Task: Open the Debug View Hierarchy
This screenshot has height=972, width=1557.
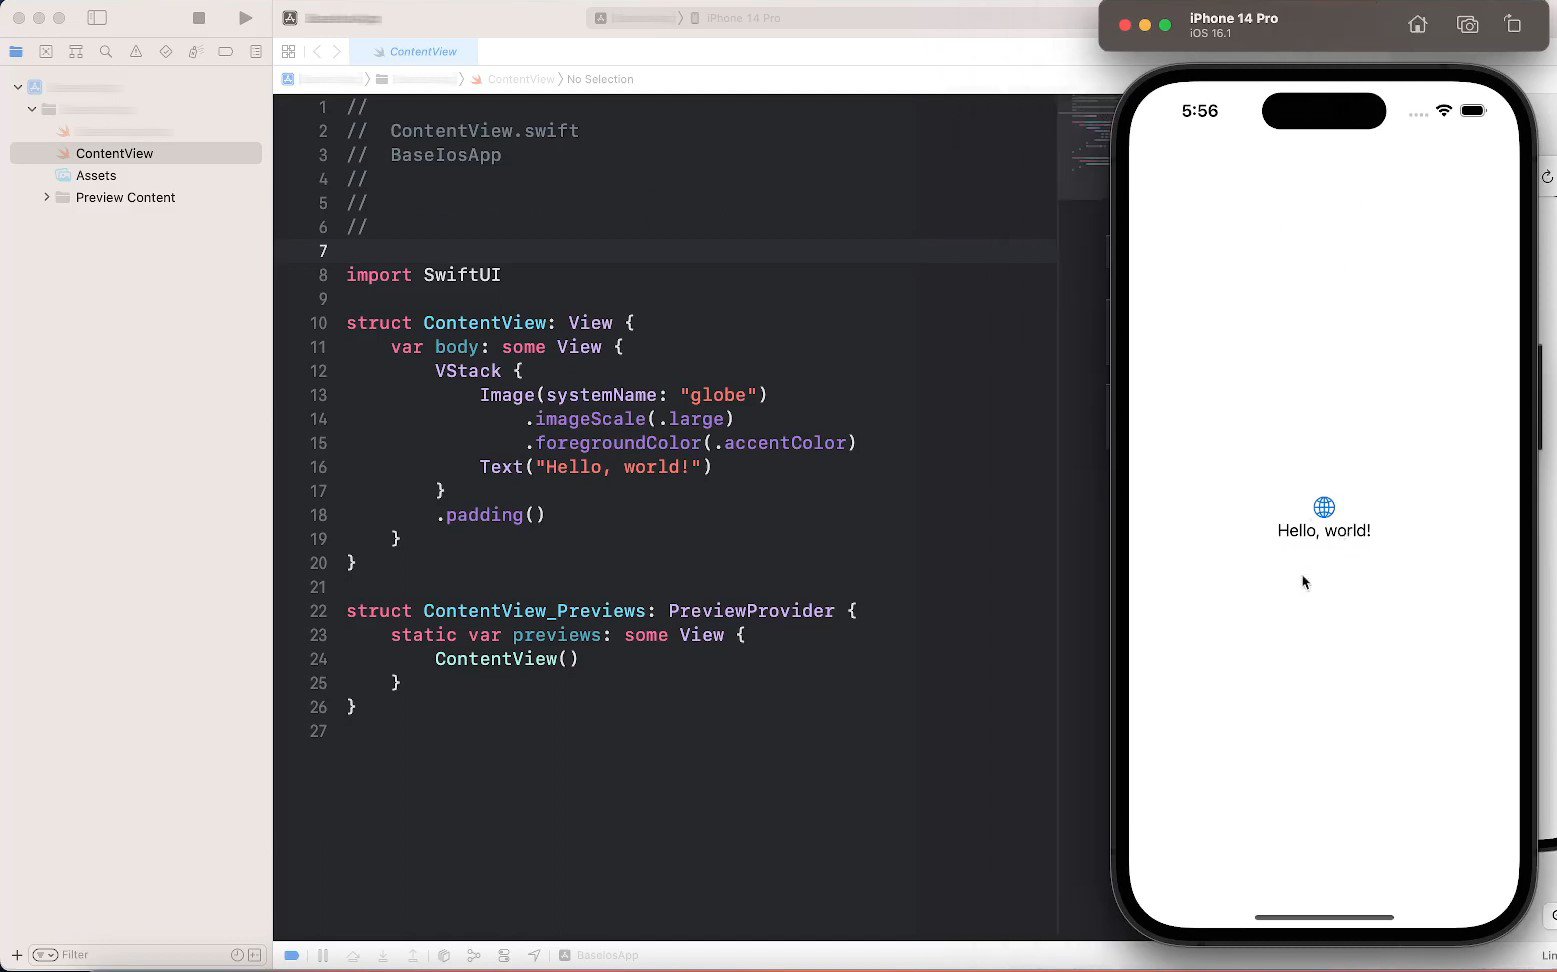Action: [x=444, y=956]
